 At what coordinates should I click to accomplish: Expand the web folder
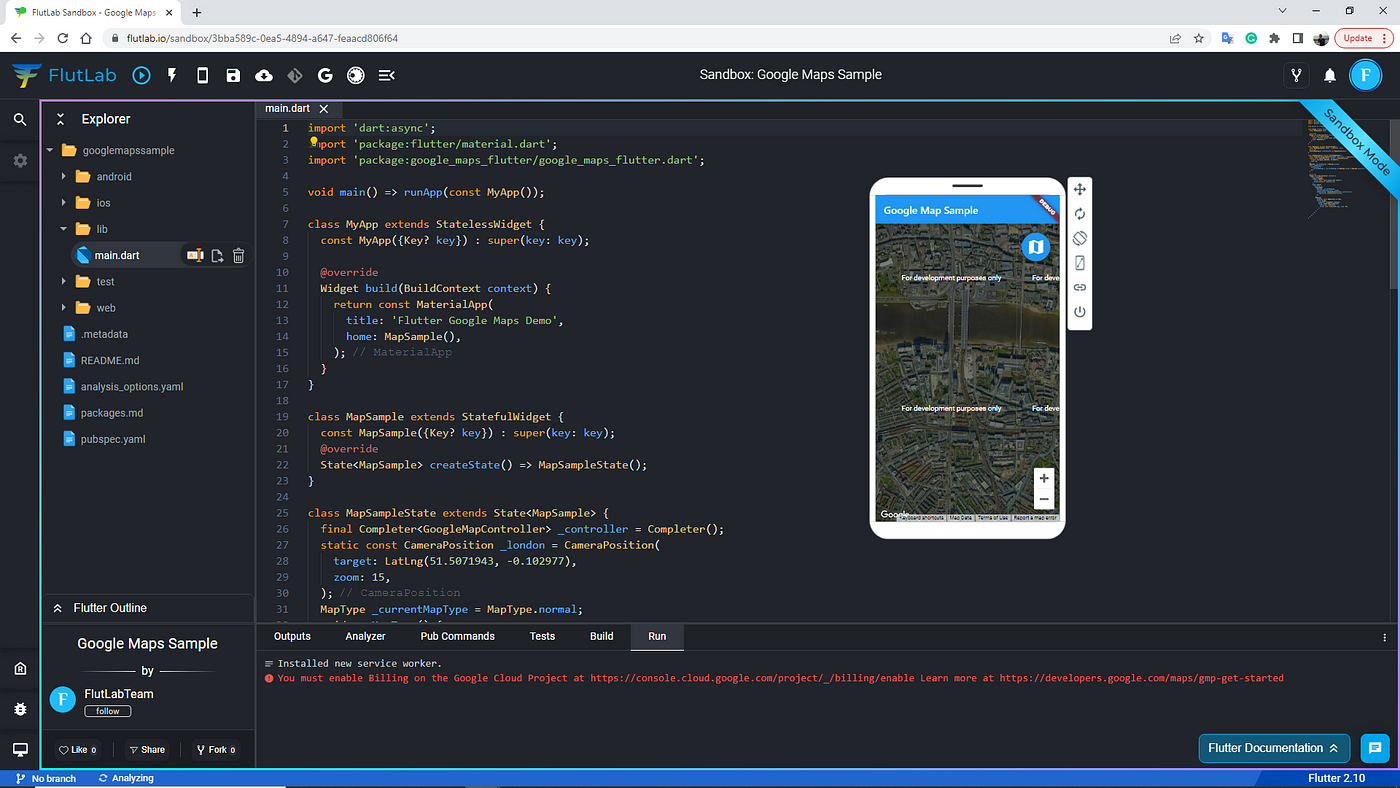[63, 308]
